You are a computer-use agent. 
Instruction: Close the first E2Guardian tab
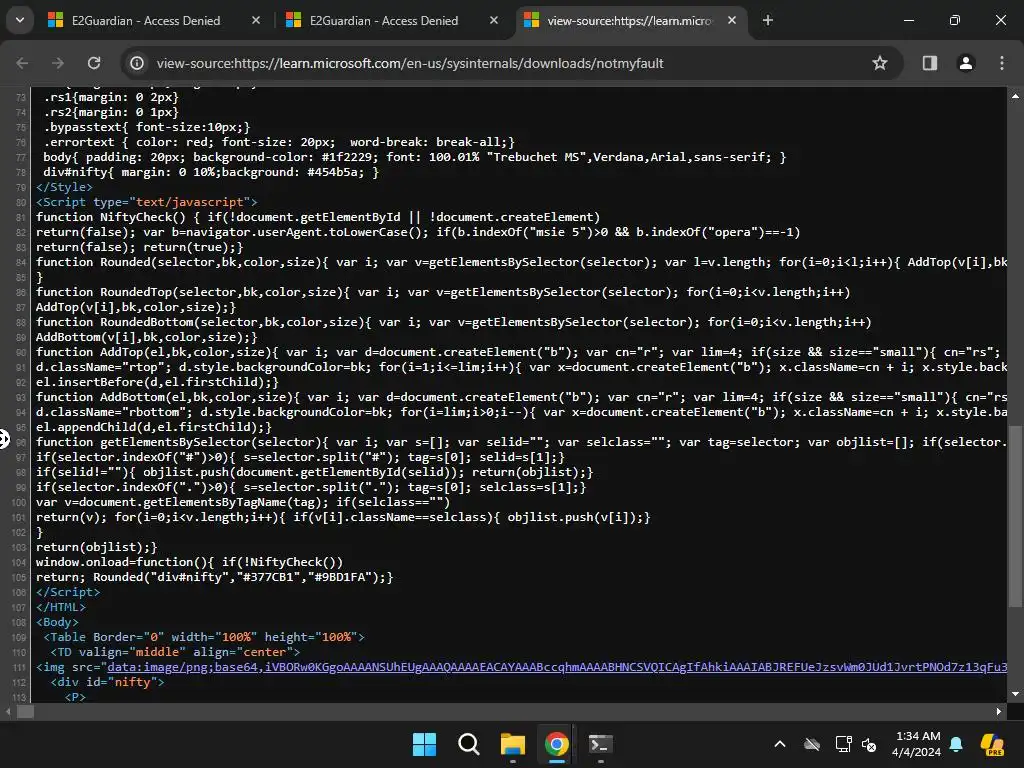pos(256,20)
